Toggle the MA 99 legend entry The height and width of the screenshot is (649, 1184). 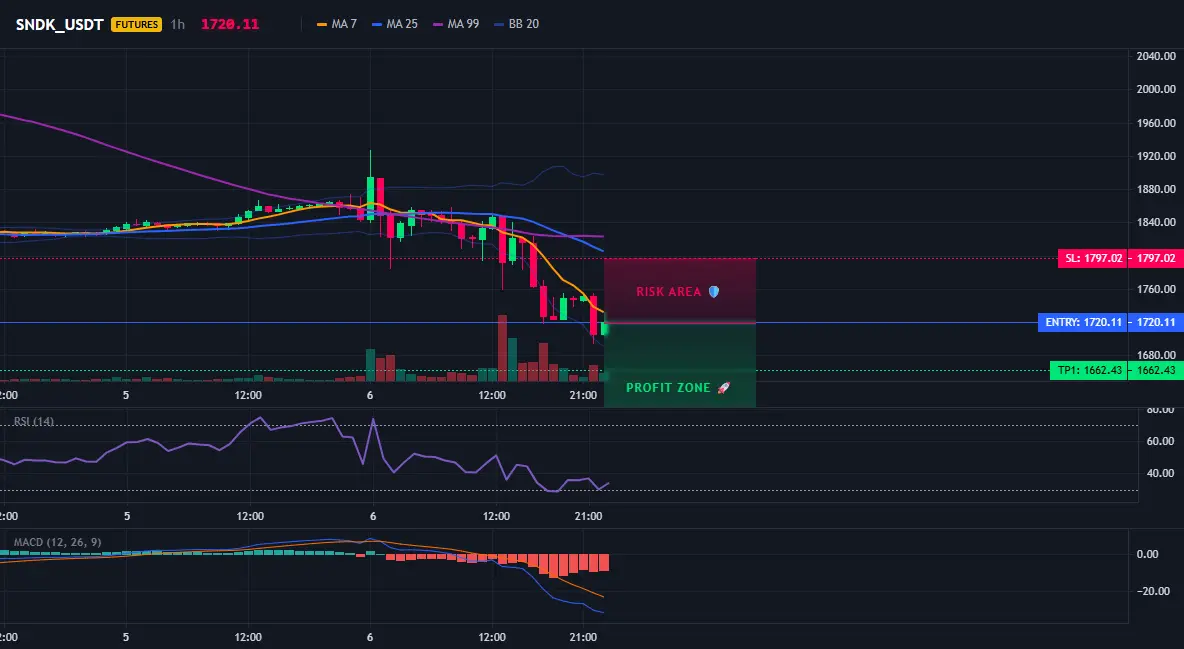coord(456,24)
